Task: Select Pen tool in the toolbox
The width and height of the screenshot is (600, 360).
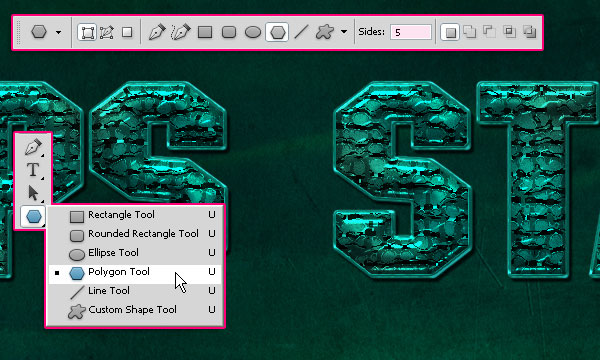Action: coord(33,147)
